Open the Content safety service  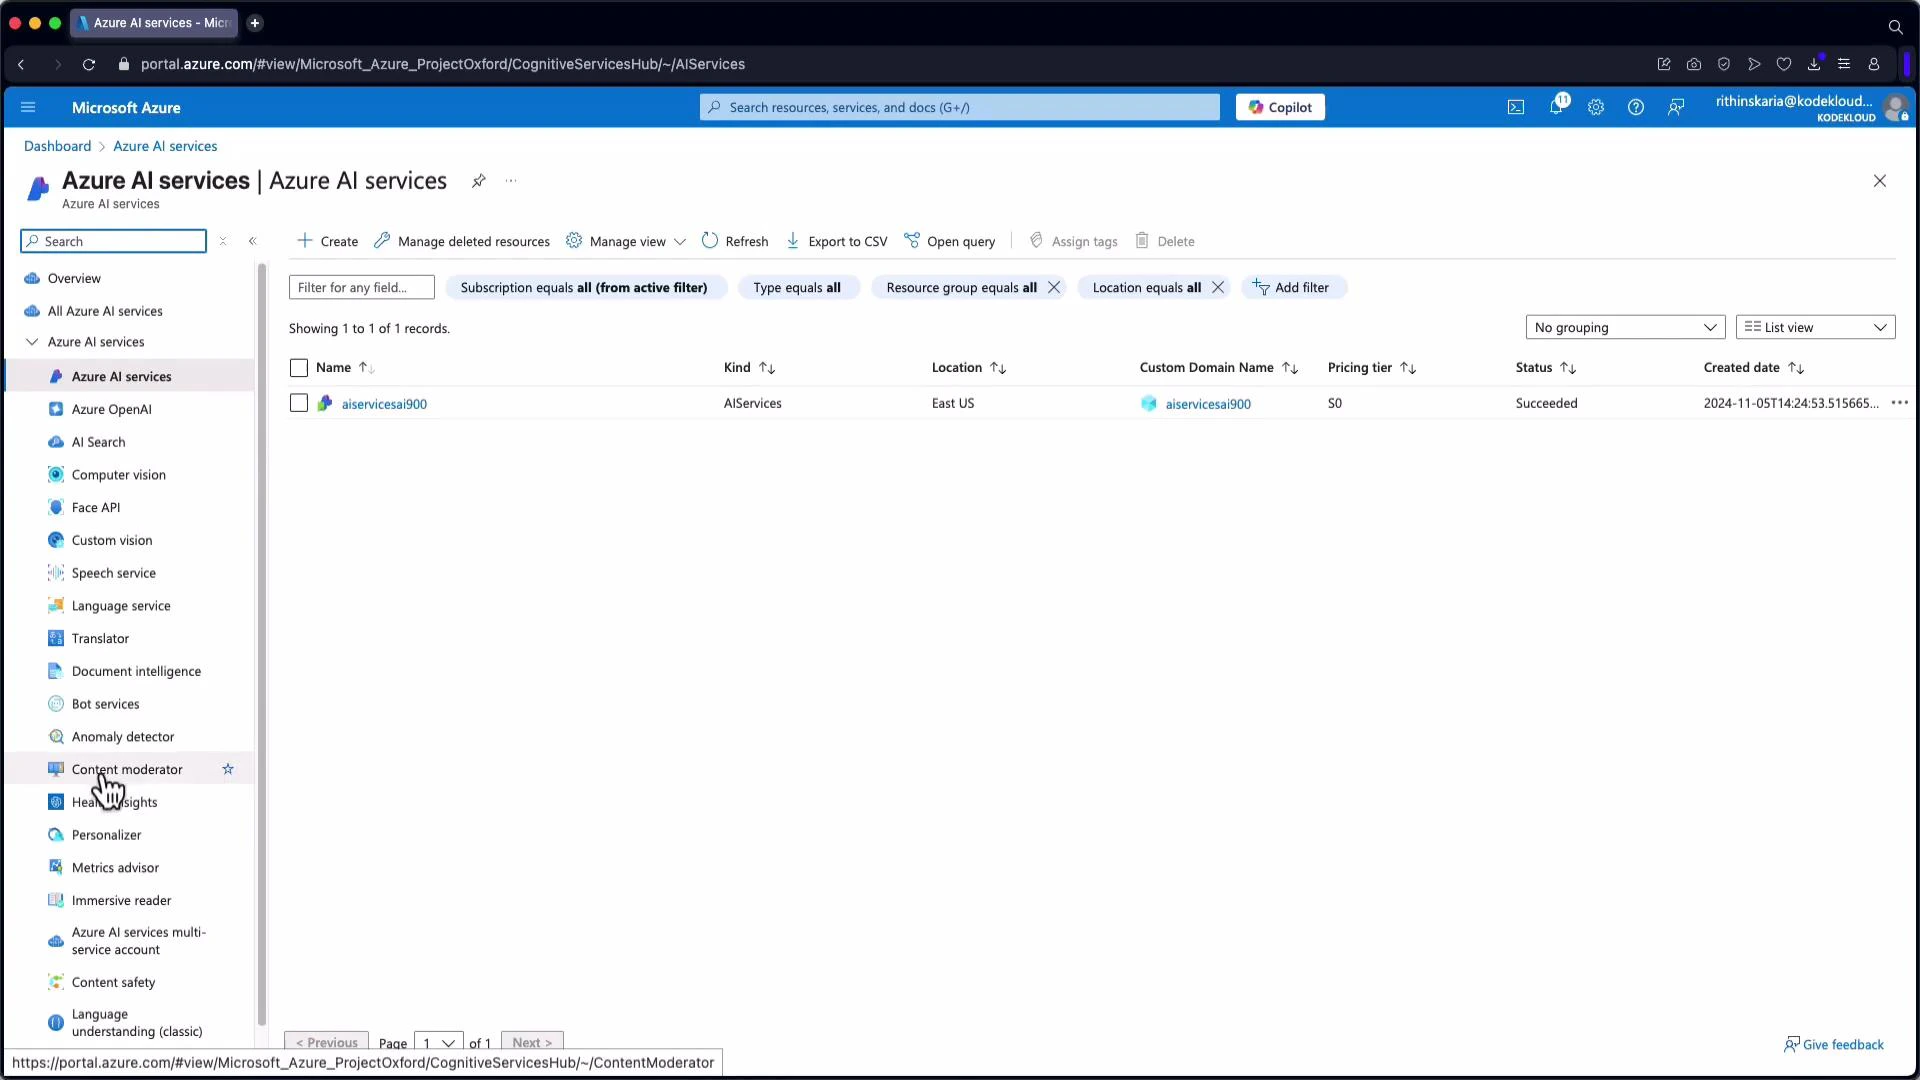tap(113, 982)
